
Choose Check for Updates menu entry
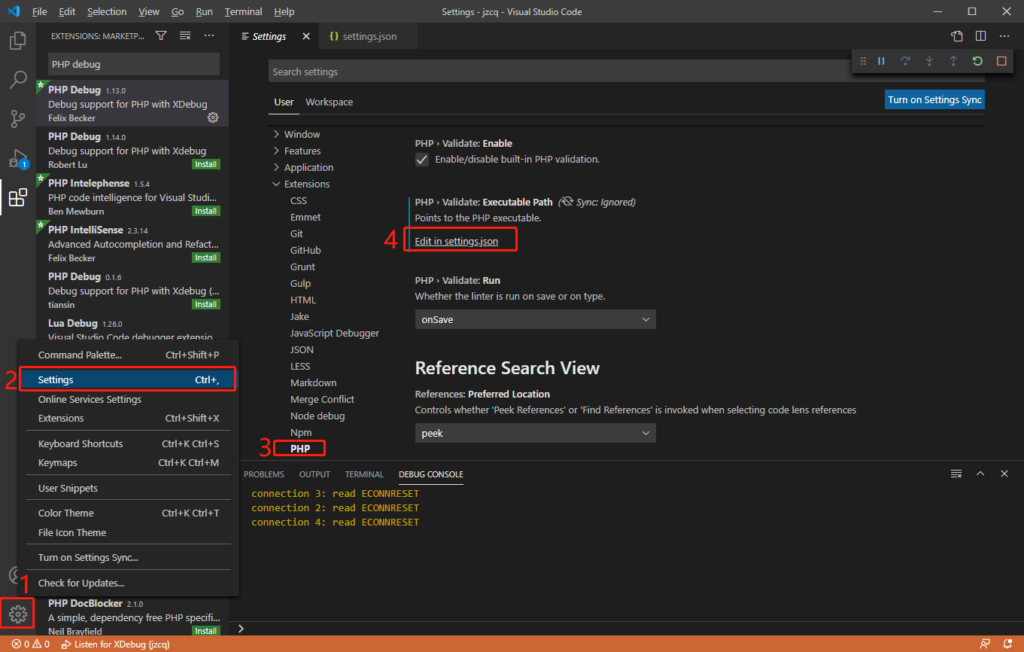[x=128, y=583]
